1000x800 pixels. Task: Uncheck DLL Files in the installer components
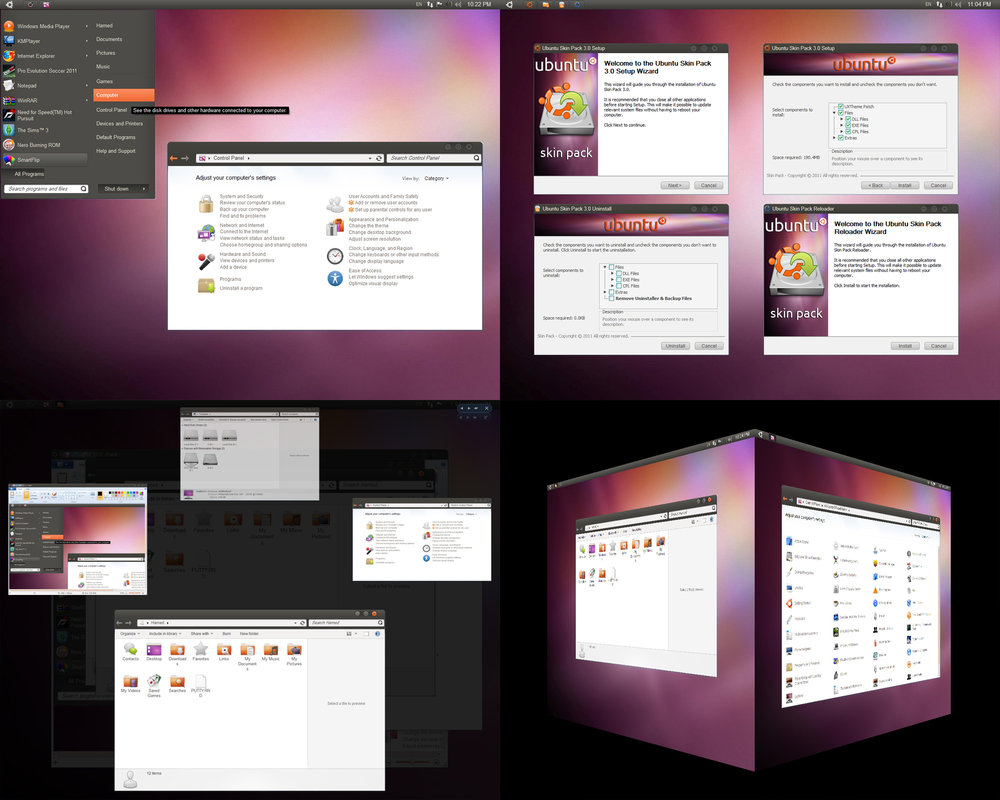(x=849, y=120)
